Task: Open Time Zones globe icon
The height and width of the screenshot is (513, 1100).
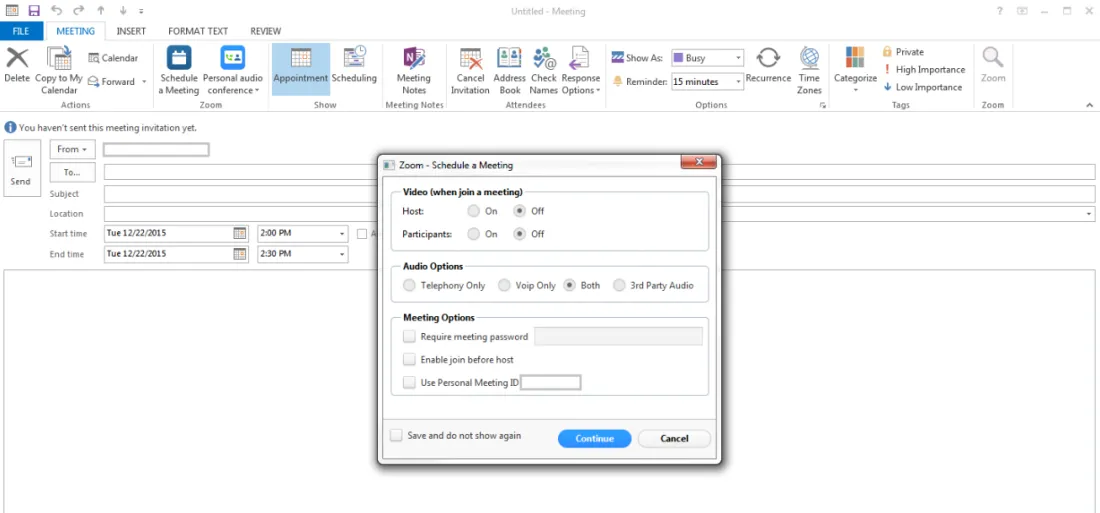Action: click(x=809, y=58)
